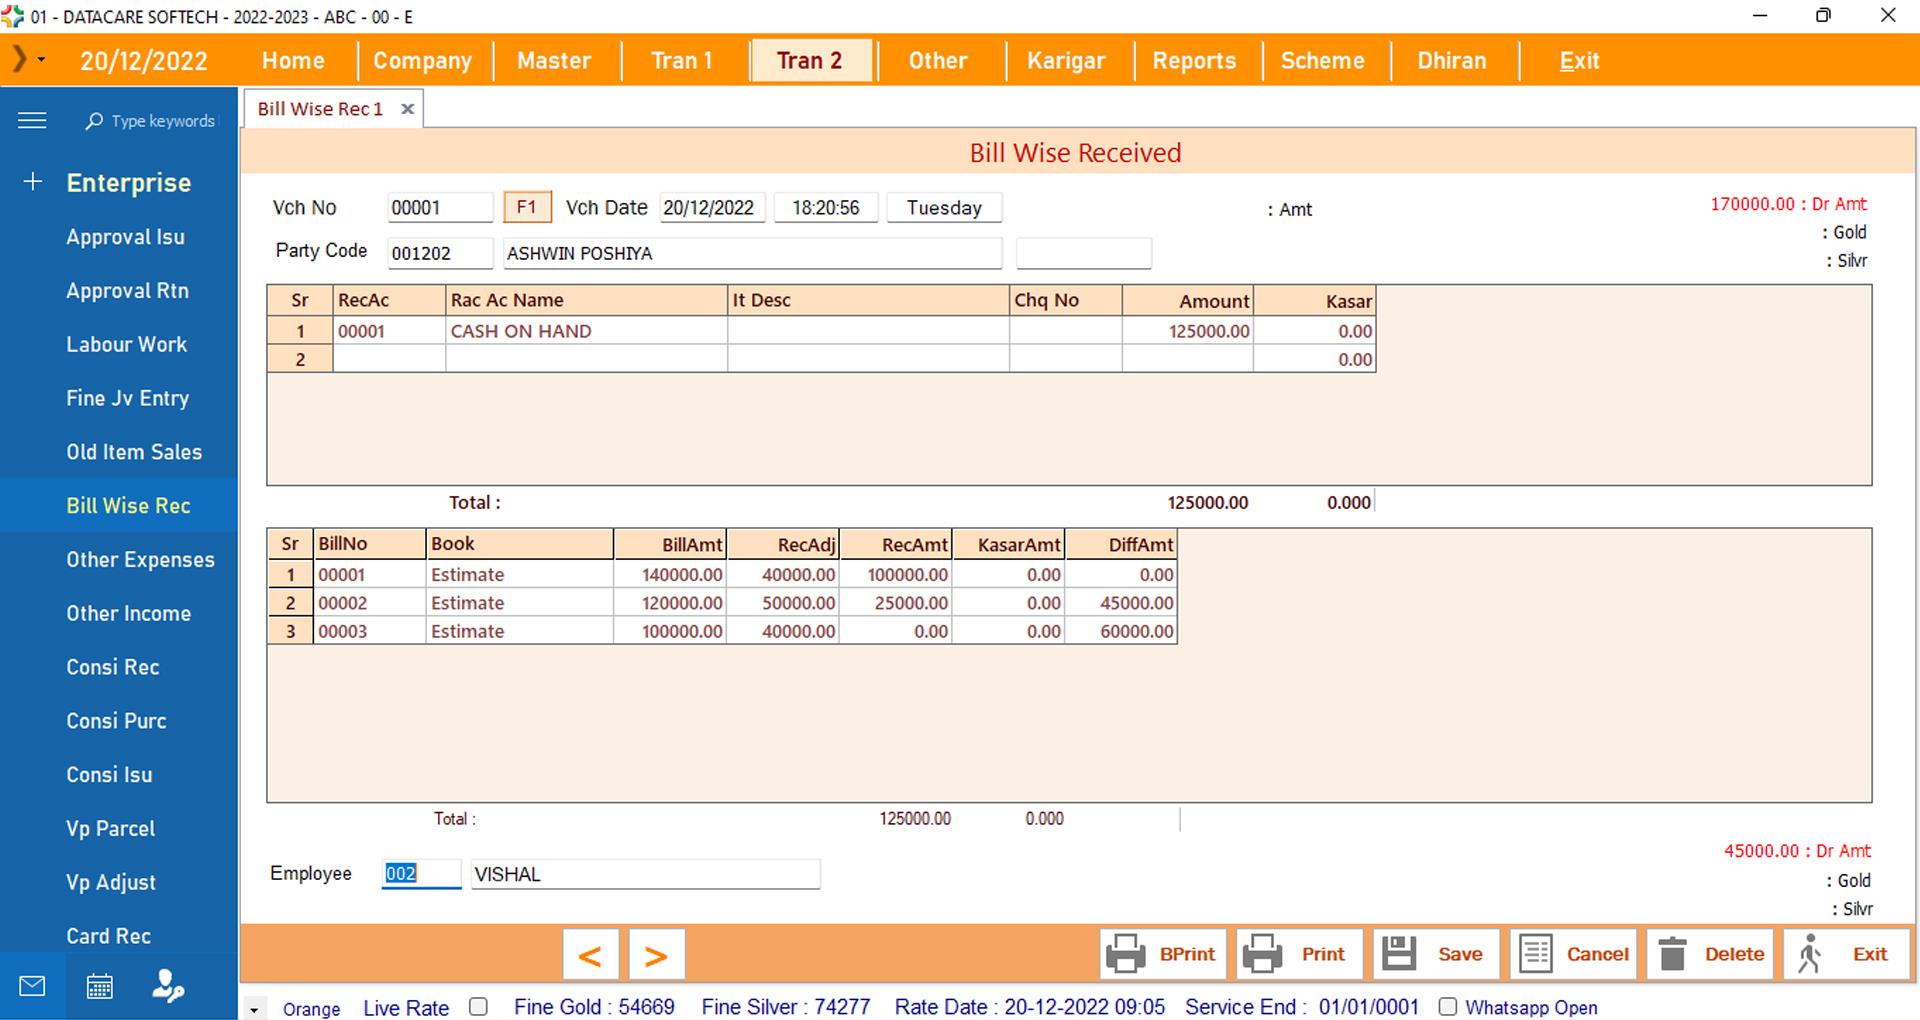1920x1020 pixels.
Task: Open the Scheme menu
Action: tap(1322, 61)
